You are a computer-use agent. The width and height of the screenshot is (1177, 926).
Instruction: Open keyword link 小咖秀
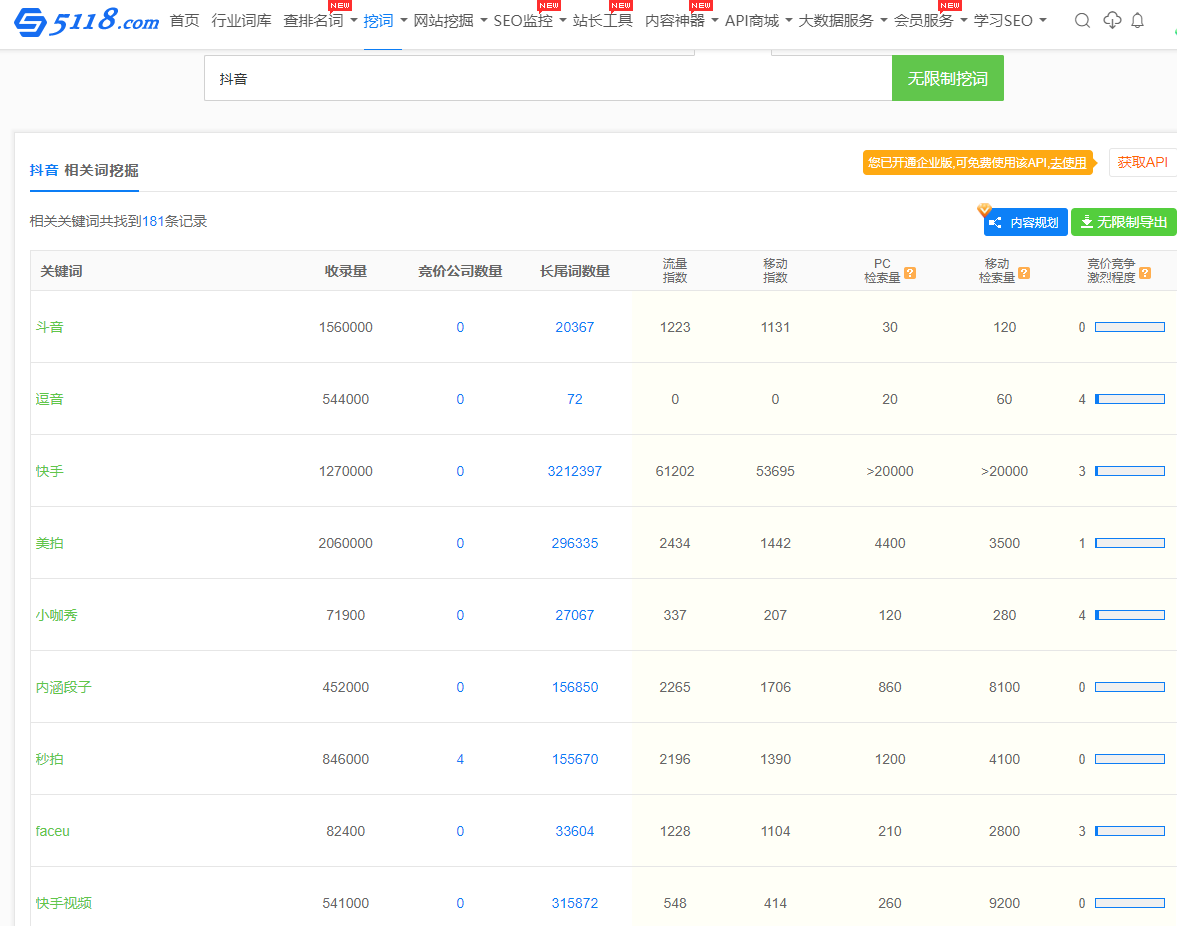[x=56, y=615]
